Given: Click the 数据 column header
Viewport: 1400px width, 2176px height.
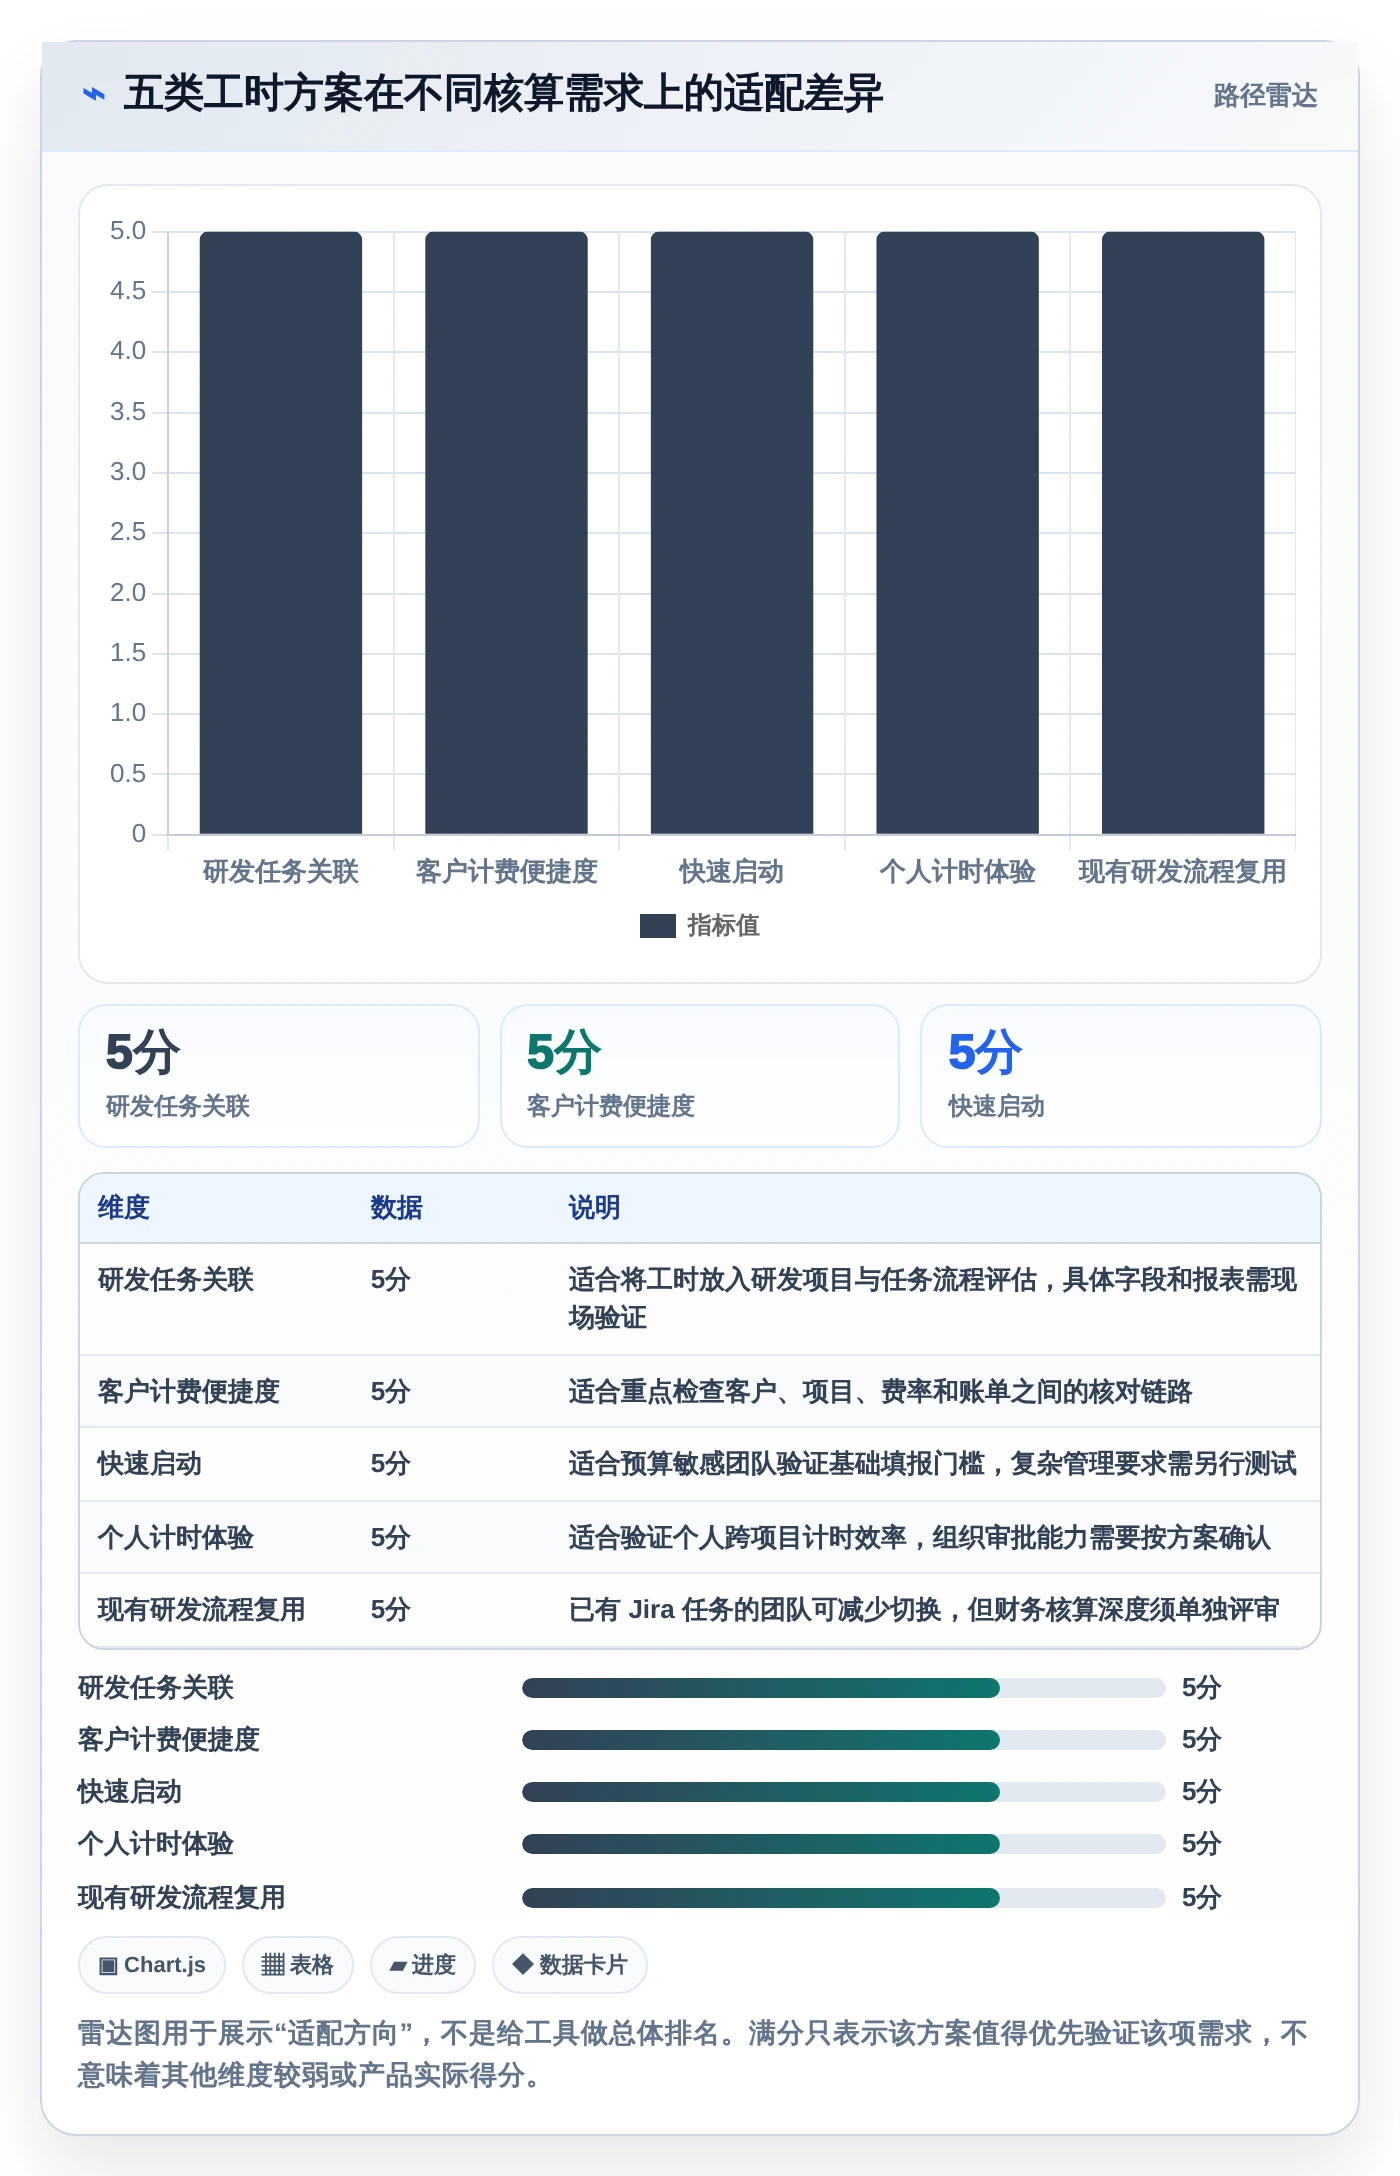Looking at the screenshot, I should point(397,1208).
